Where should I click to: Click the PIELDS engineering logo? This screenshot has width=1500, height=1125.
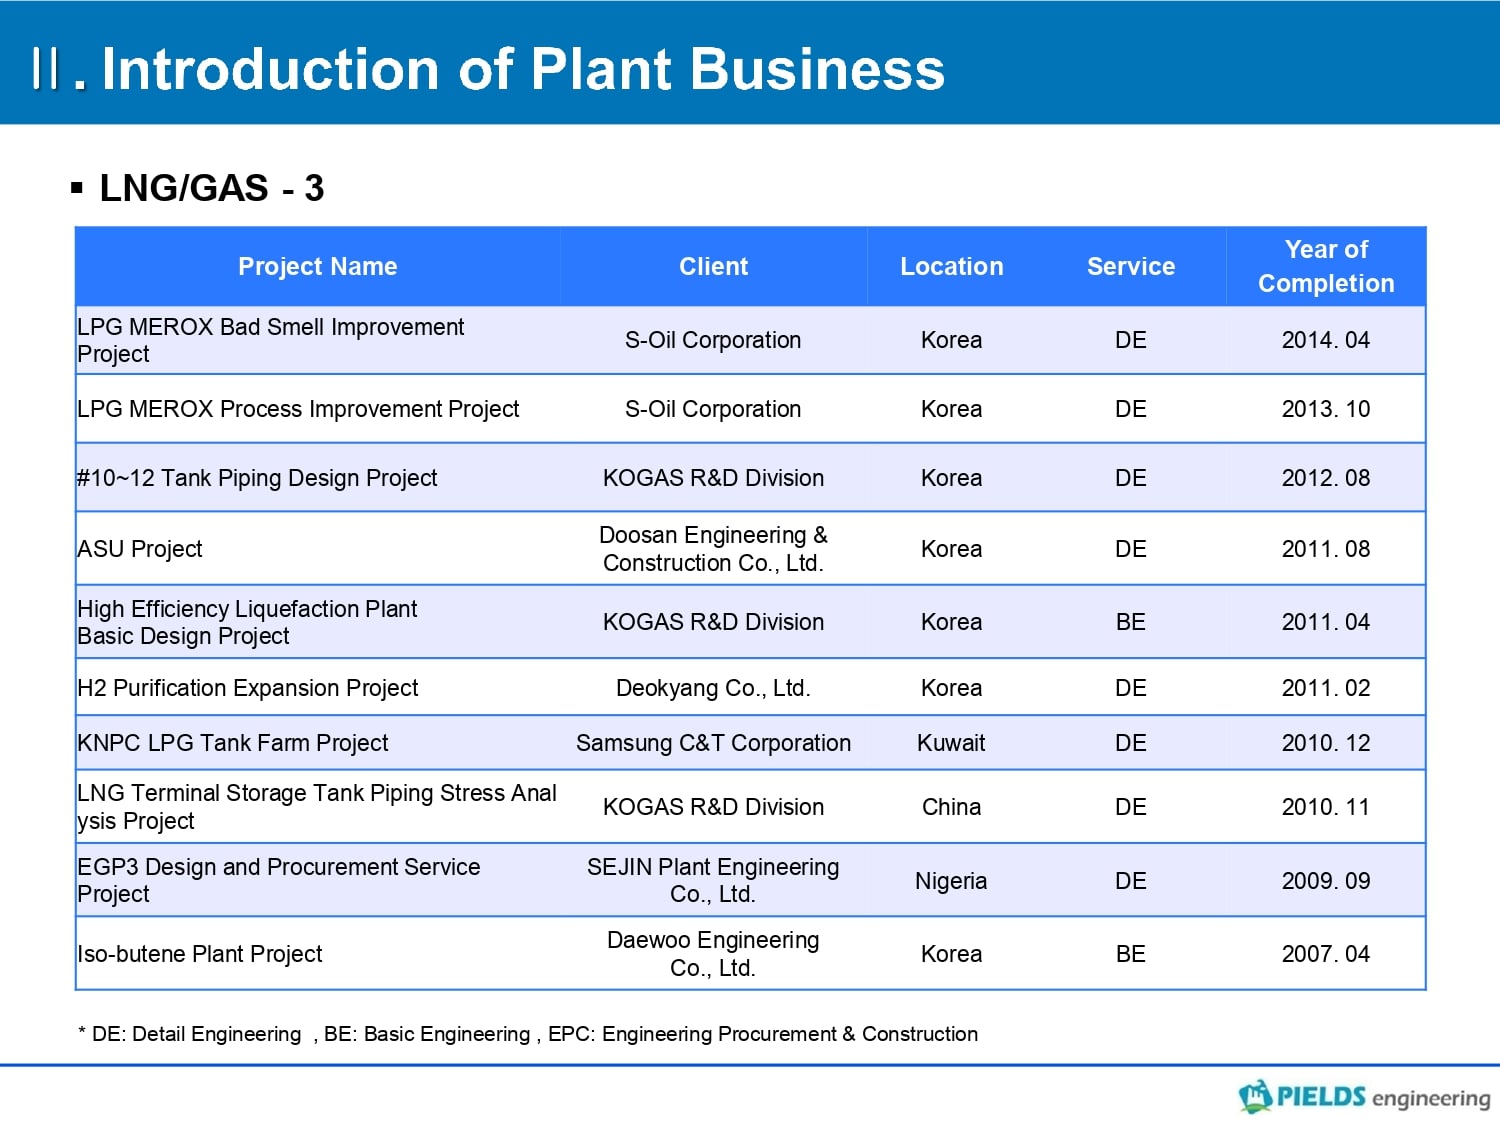point(1364,1097)
